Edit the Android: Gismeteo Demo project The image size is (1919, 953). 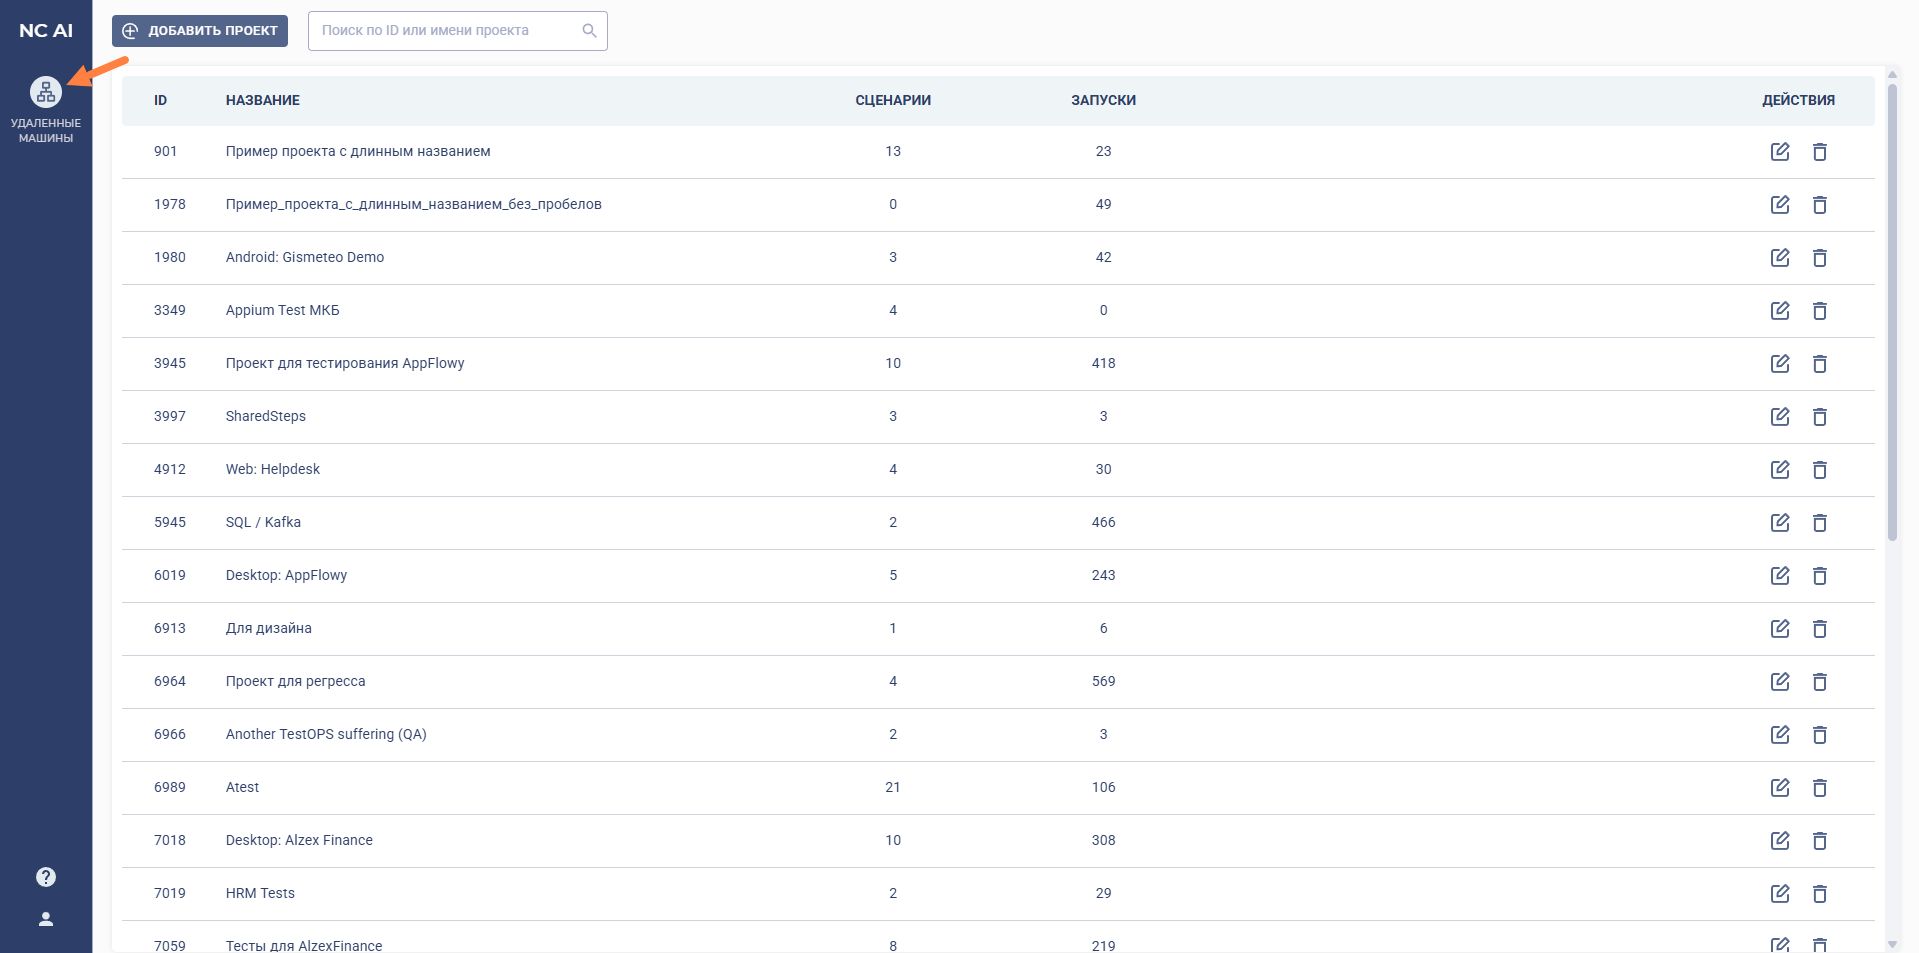1779,257
